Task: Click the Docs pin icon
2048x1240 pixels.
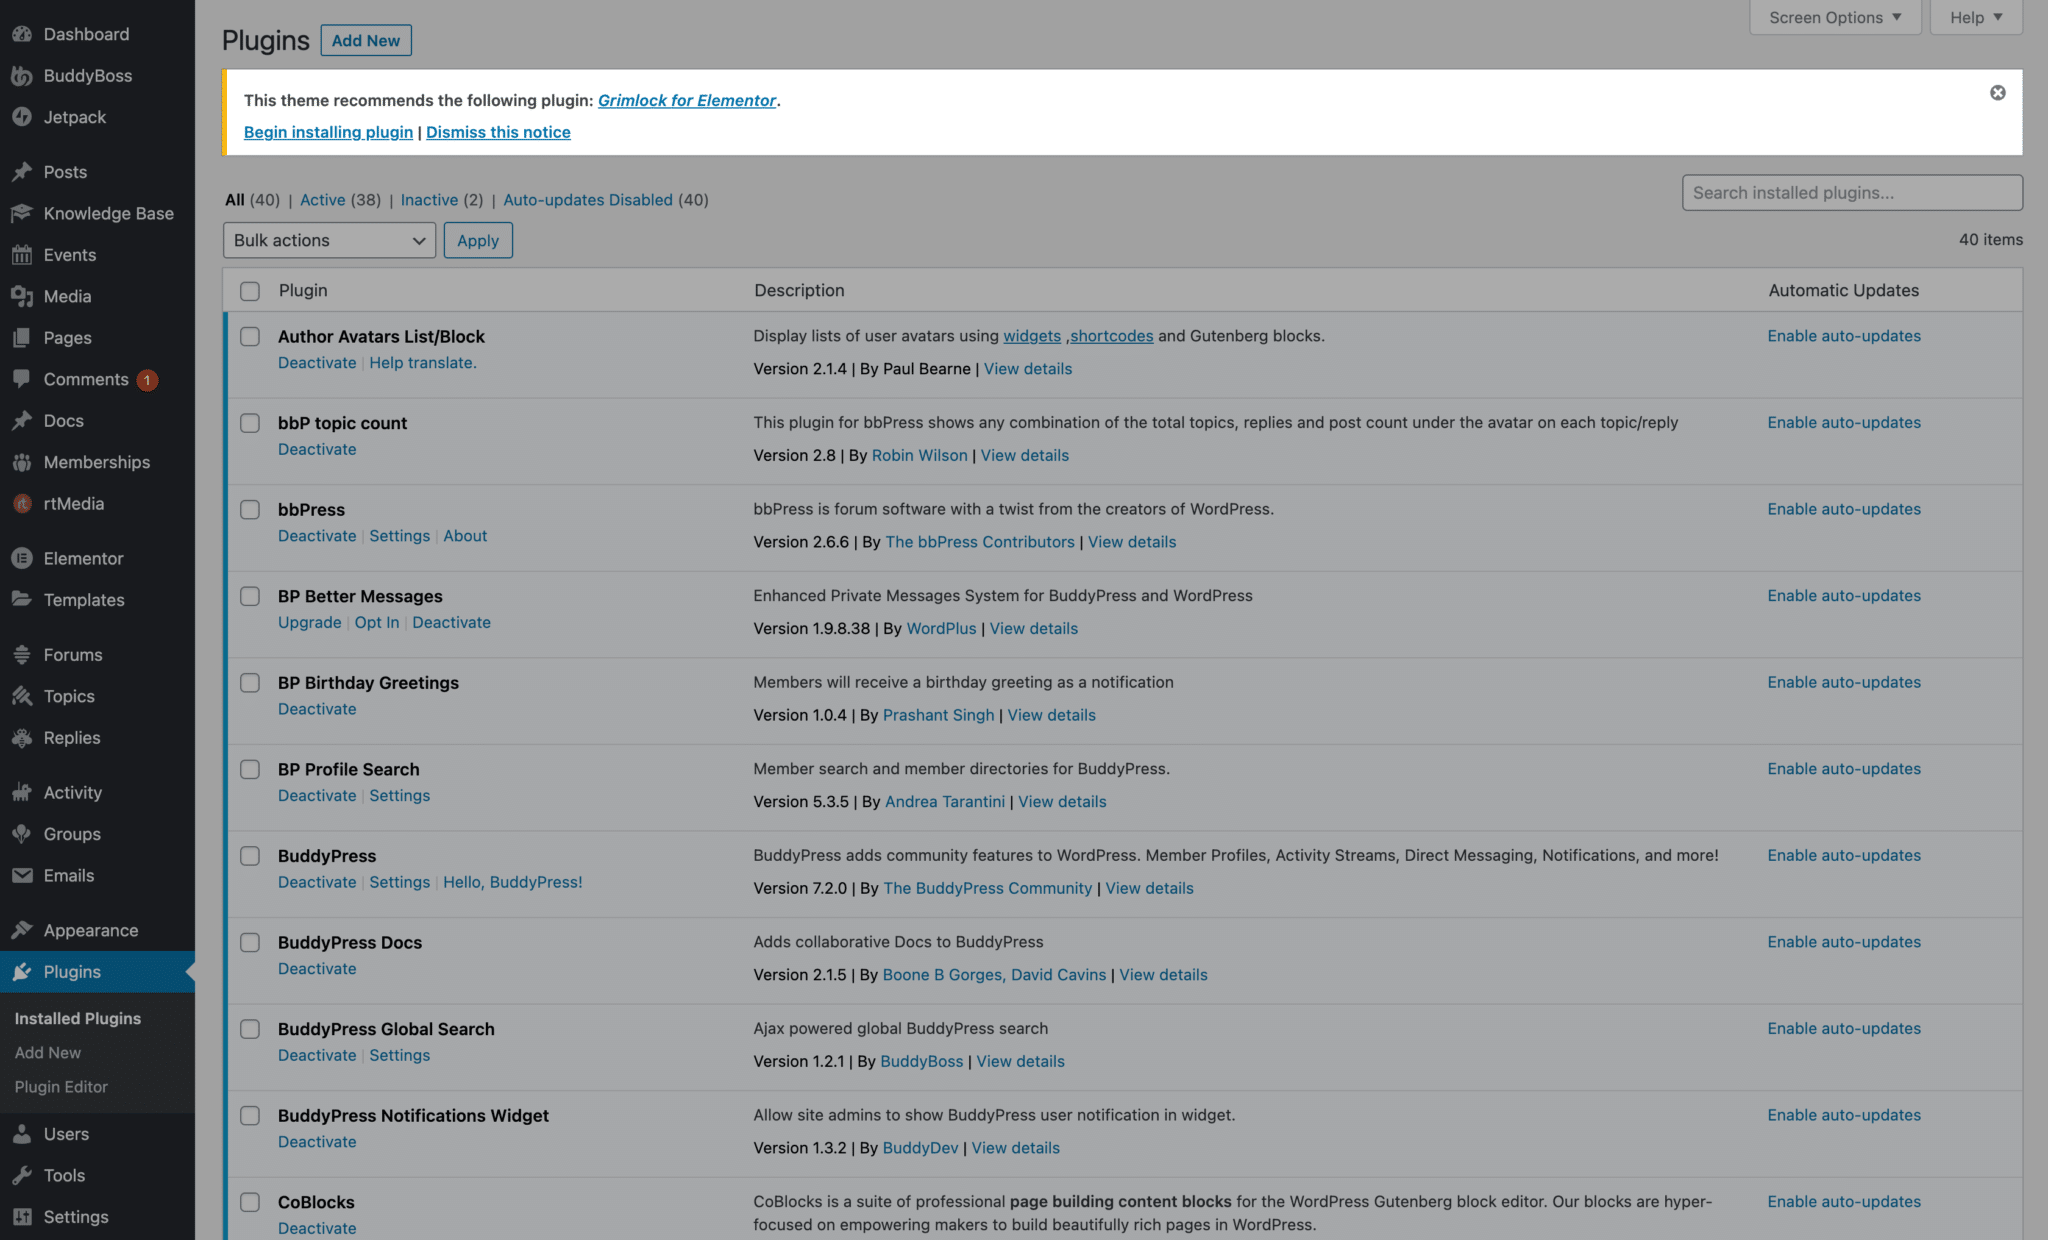Action: click(x=22, y=421)
